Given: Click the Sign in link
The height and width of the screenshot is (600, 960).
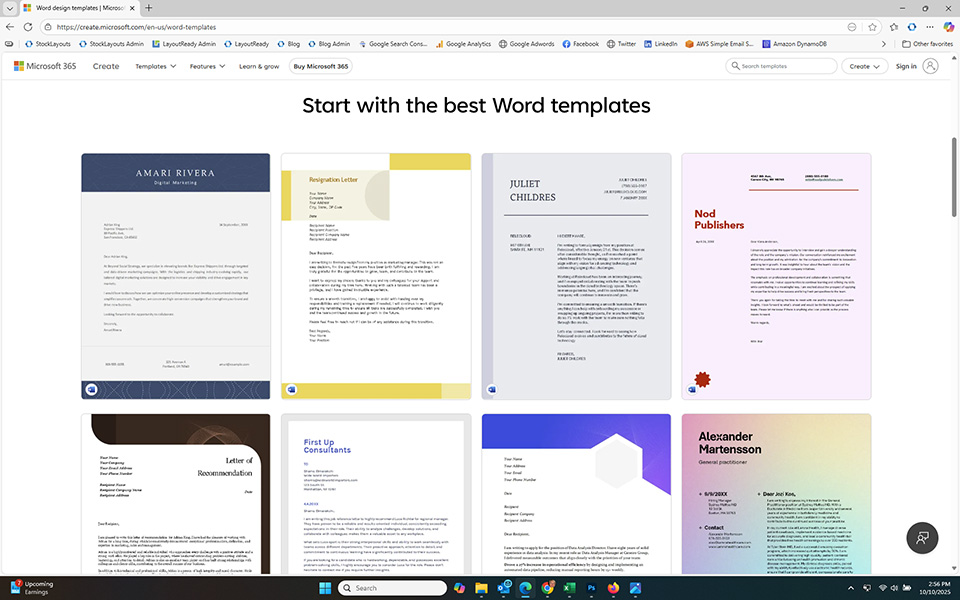Looking at the screenshot, I should 906,66.
